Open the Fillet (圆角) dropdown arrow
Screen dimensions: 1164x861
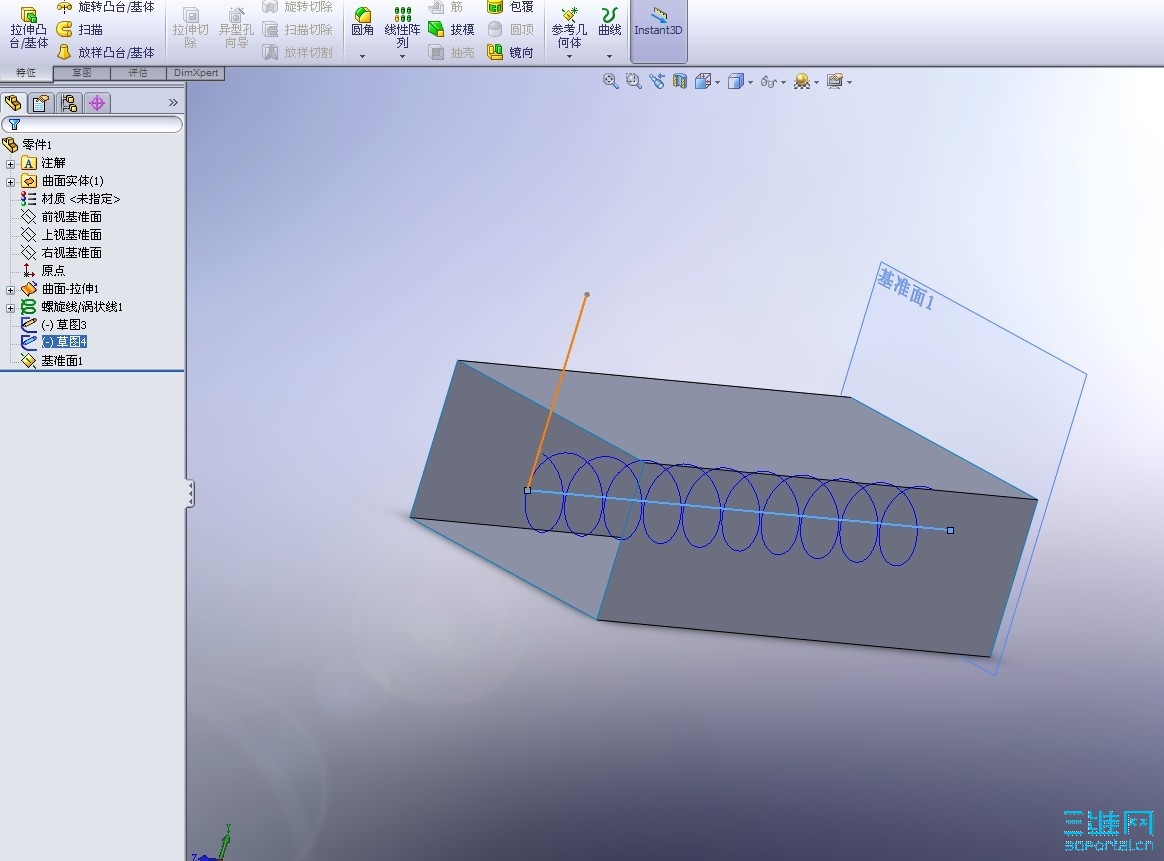(362, 56)
